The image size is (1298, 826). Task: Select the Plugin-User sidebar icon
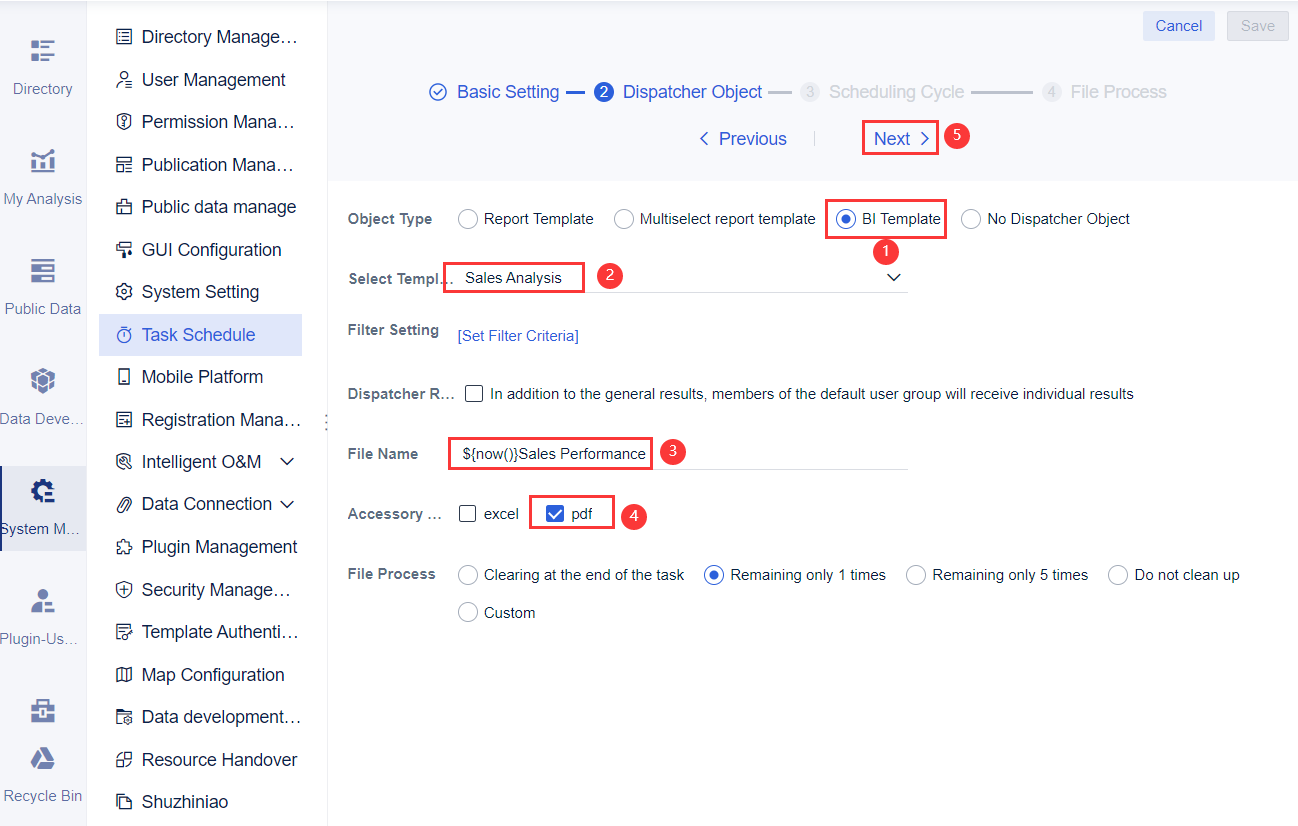42,612
